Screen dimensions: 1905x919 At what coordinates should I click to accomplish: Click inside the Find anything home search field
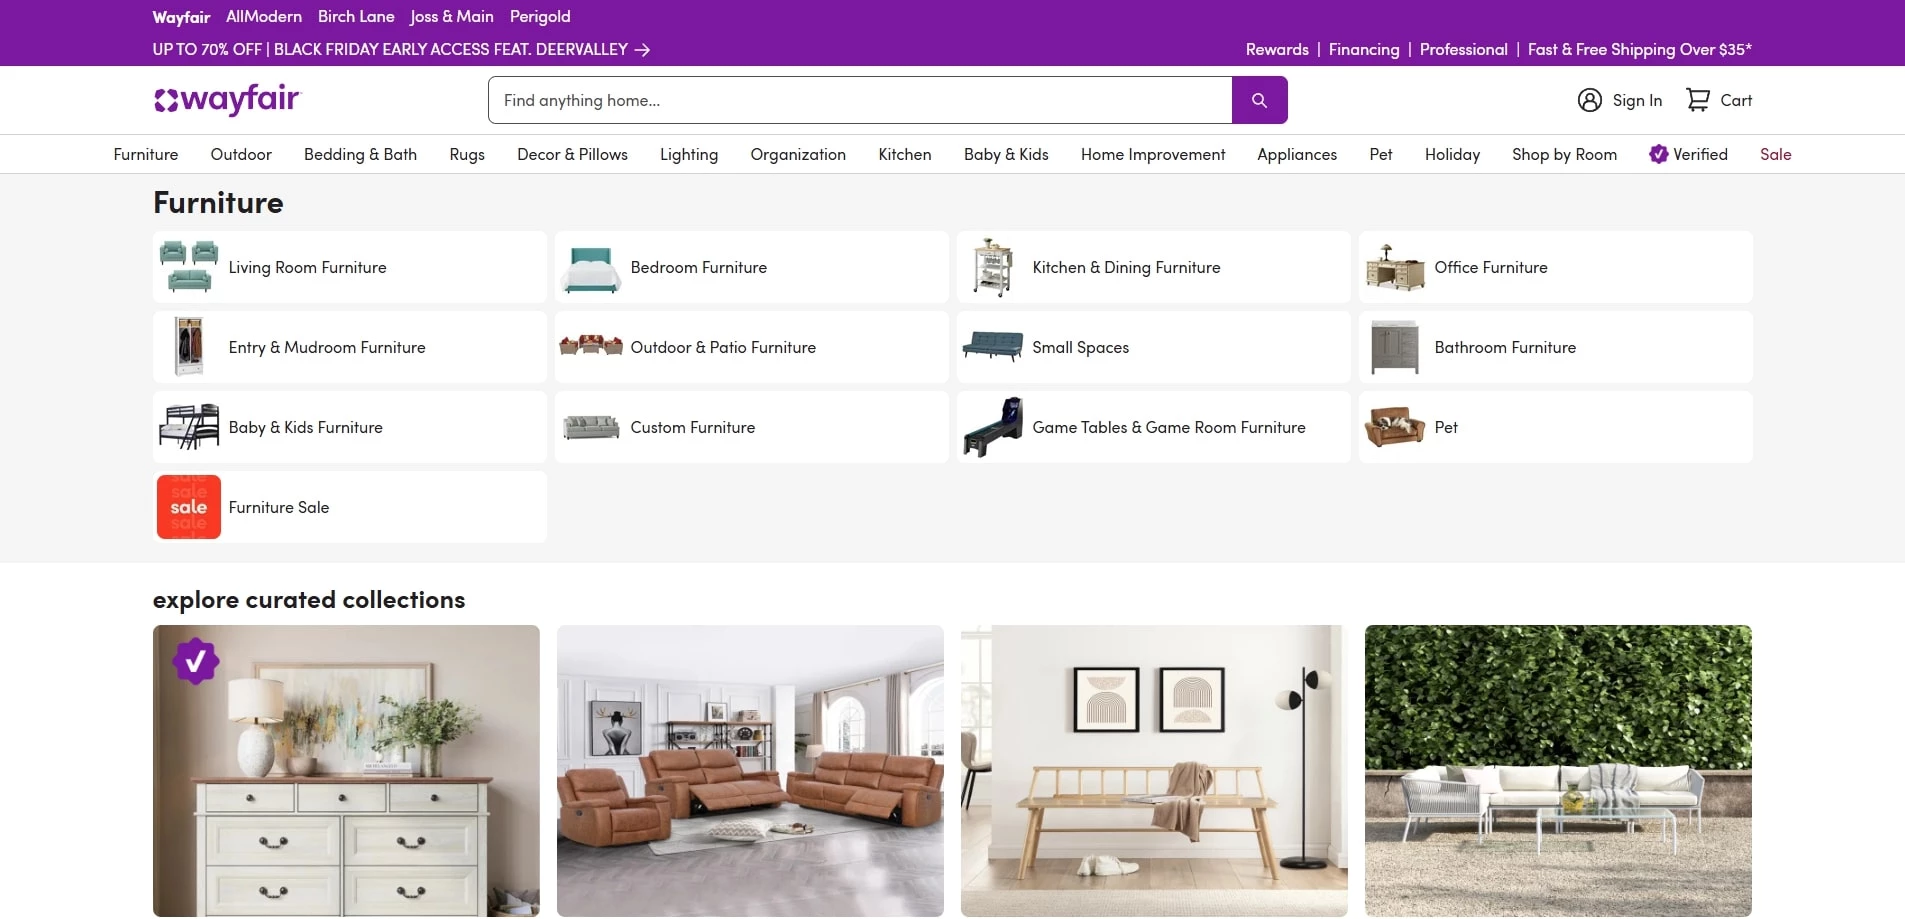(860, 100)
